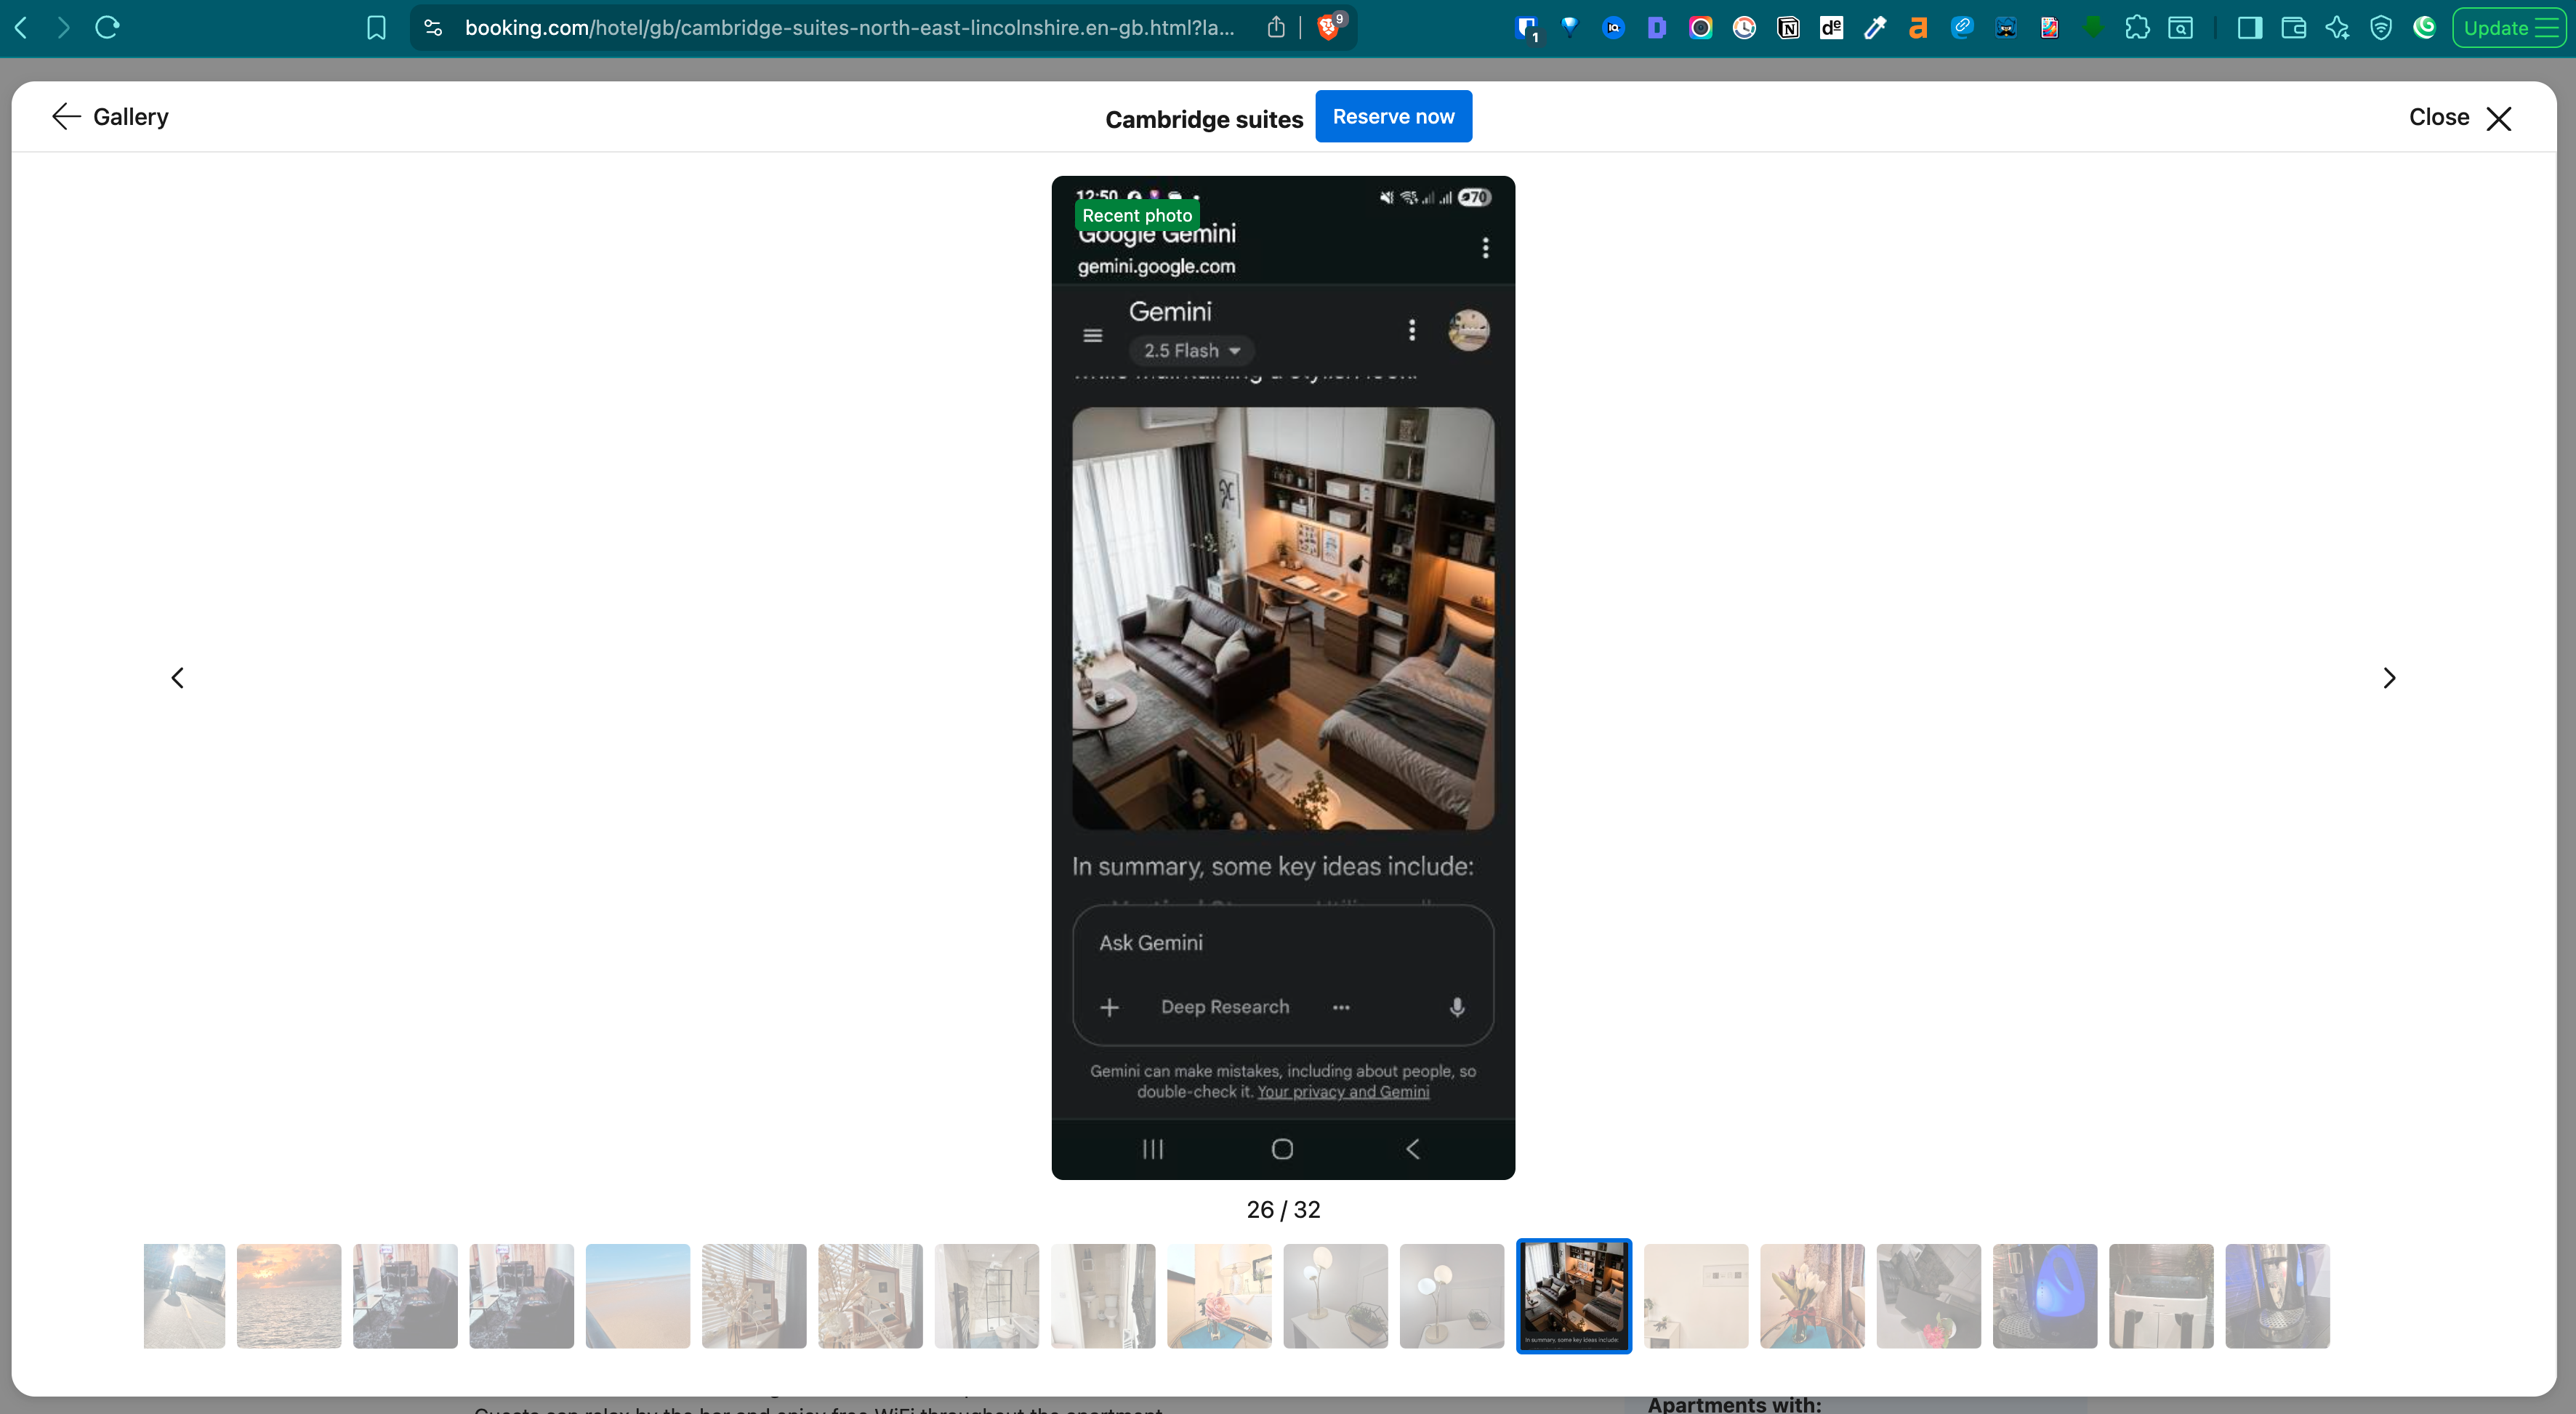Click the share icon in address bar
Image resolution: width=2576 pixels, height=1414 pixels.
click(1276, 27)
